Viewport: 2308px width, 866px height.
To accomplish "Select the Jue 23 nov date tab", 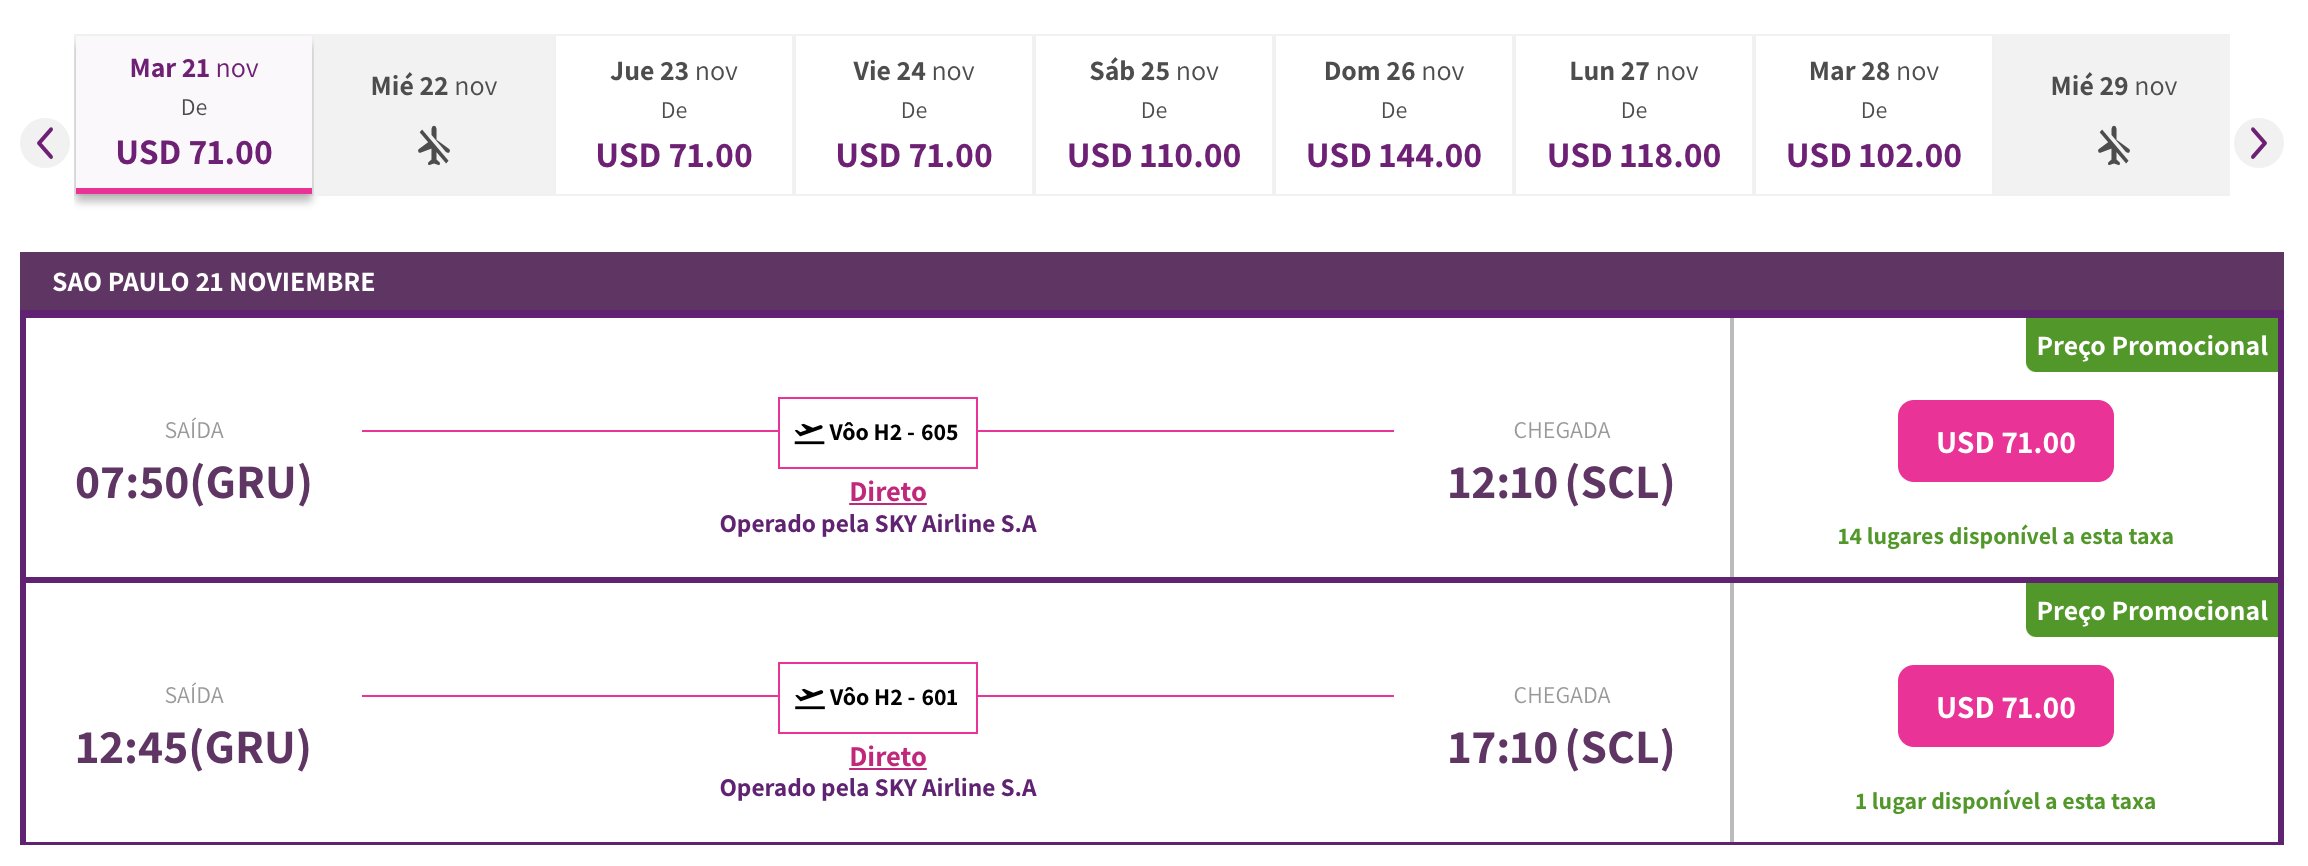I will point(674,115).
